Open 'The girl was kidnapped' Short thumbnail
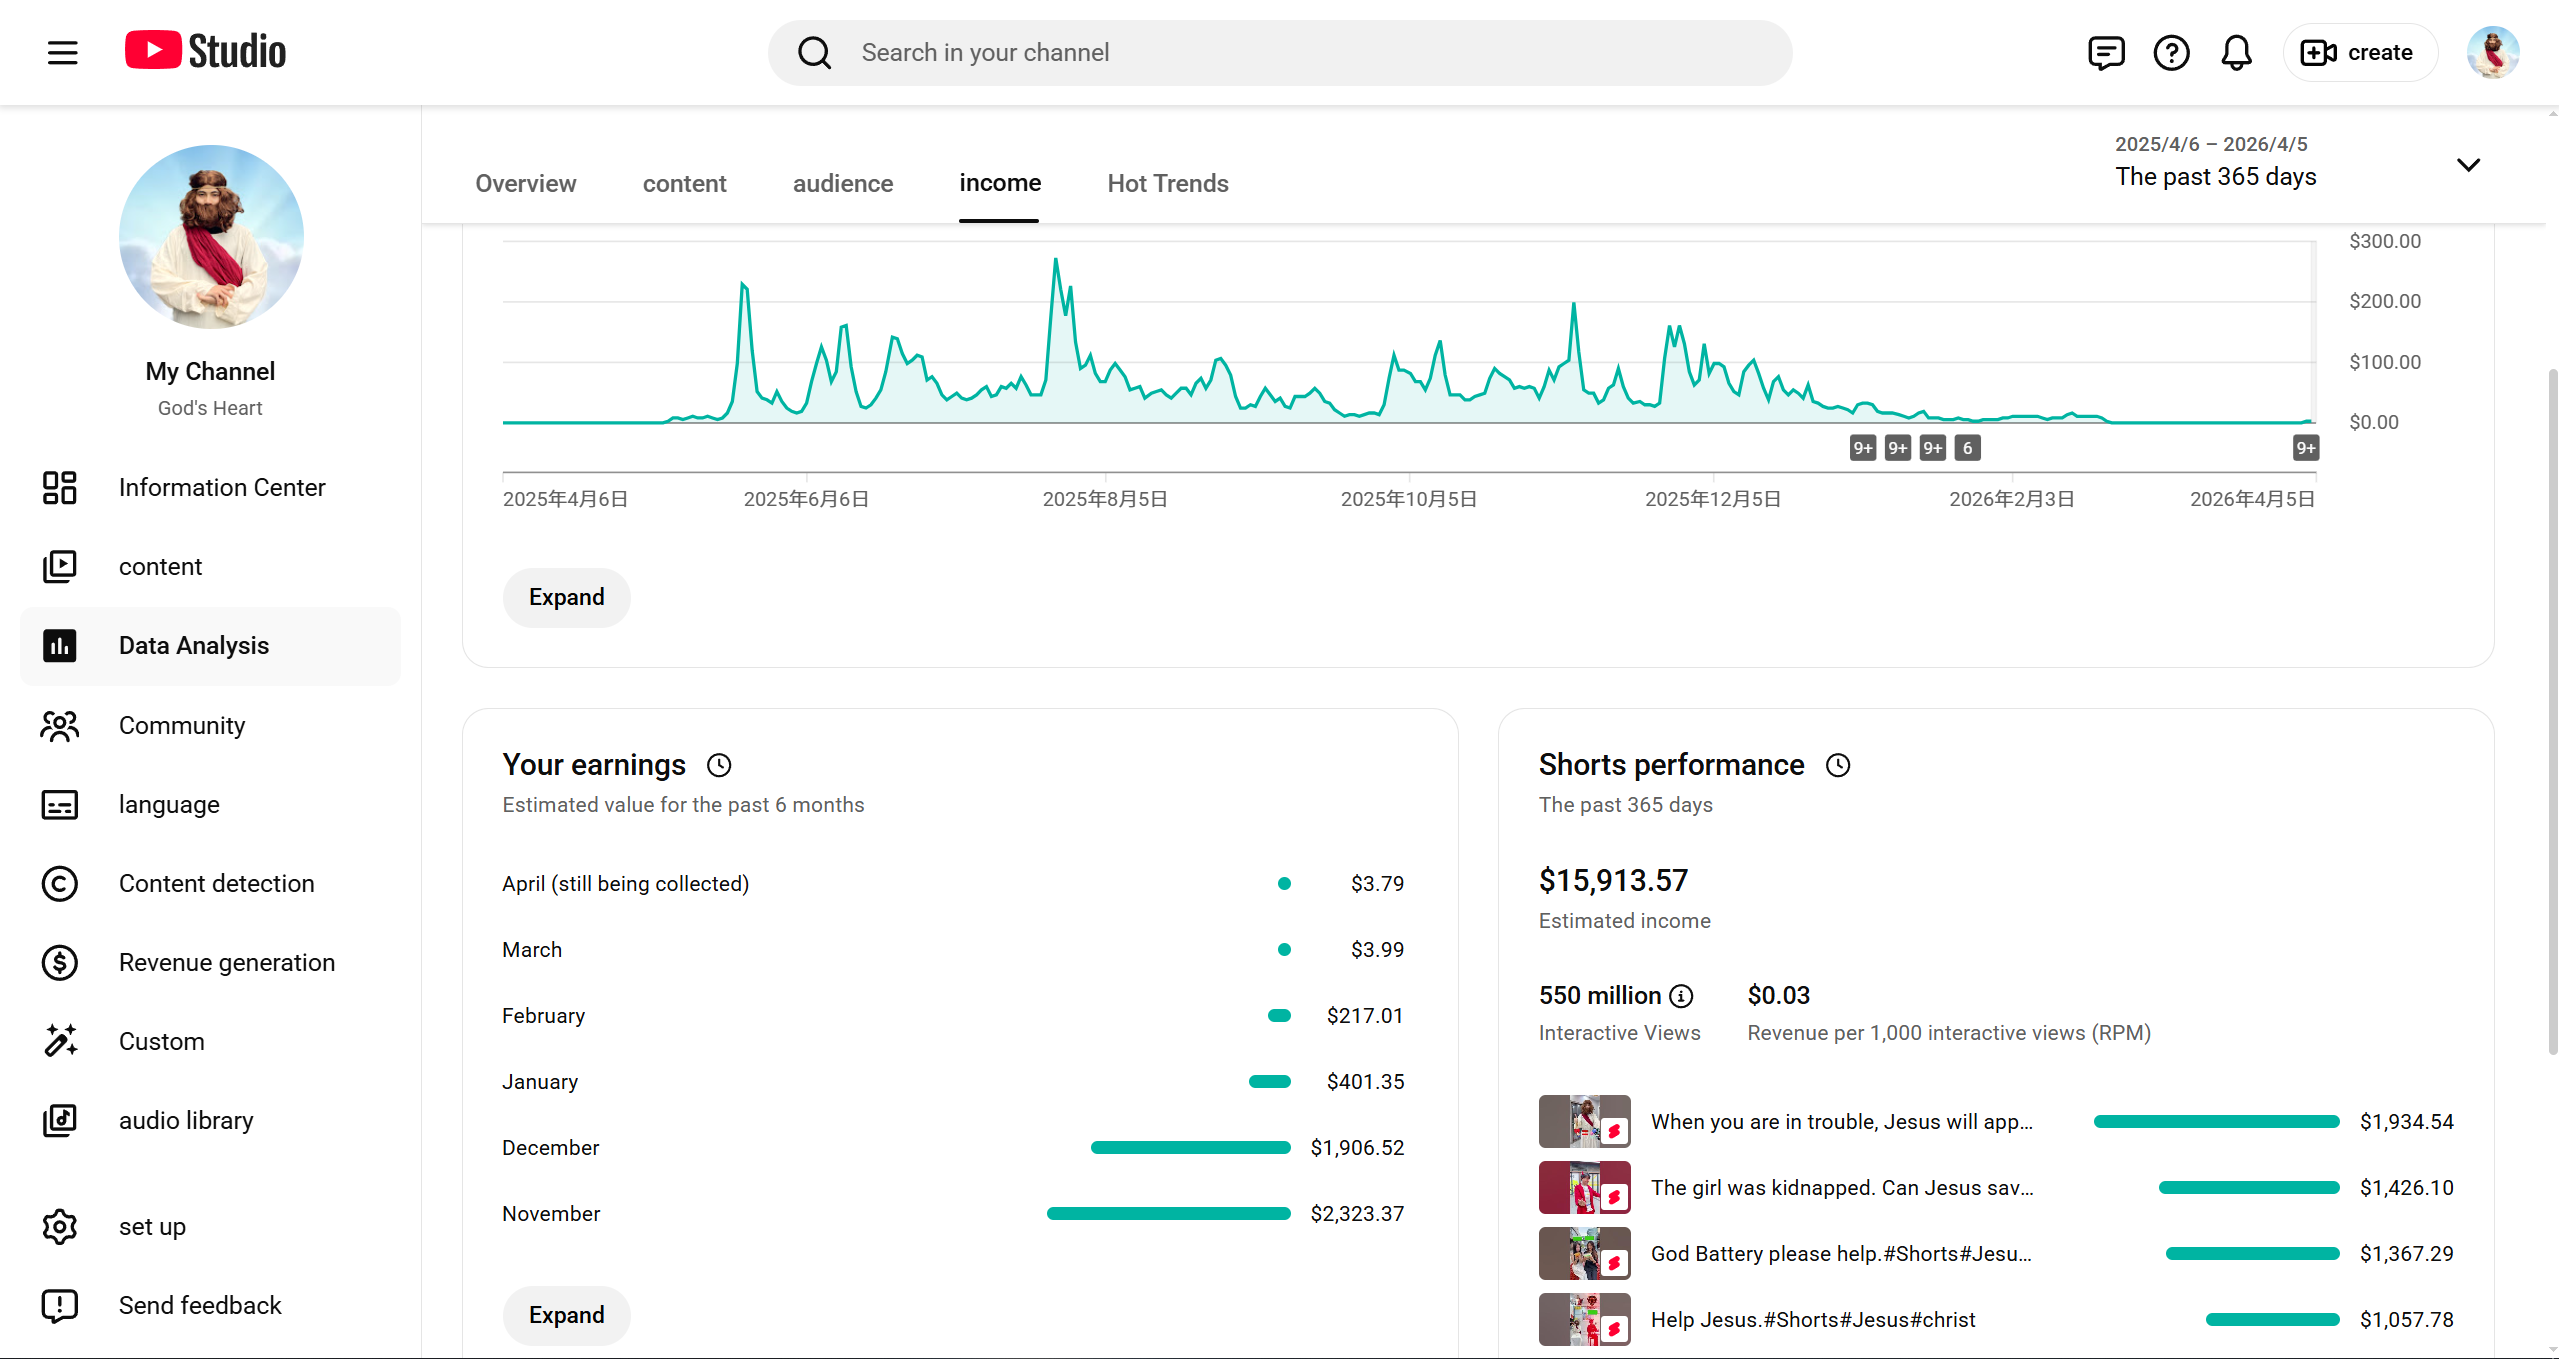 [1584, 1188]
